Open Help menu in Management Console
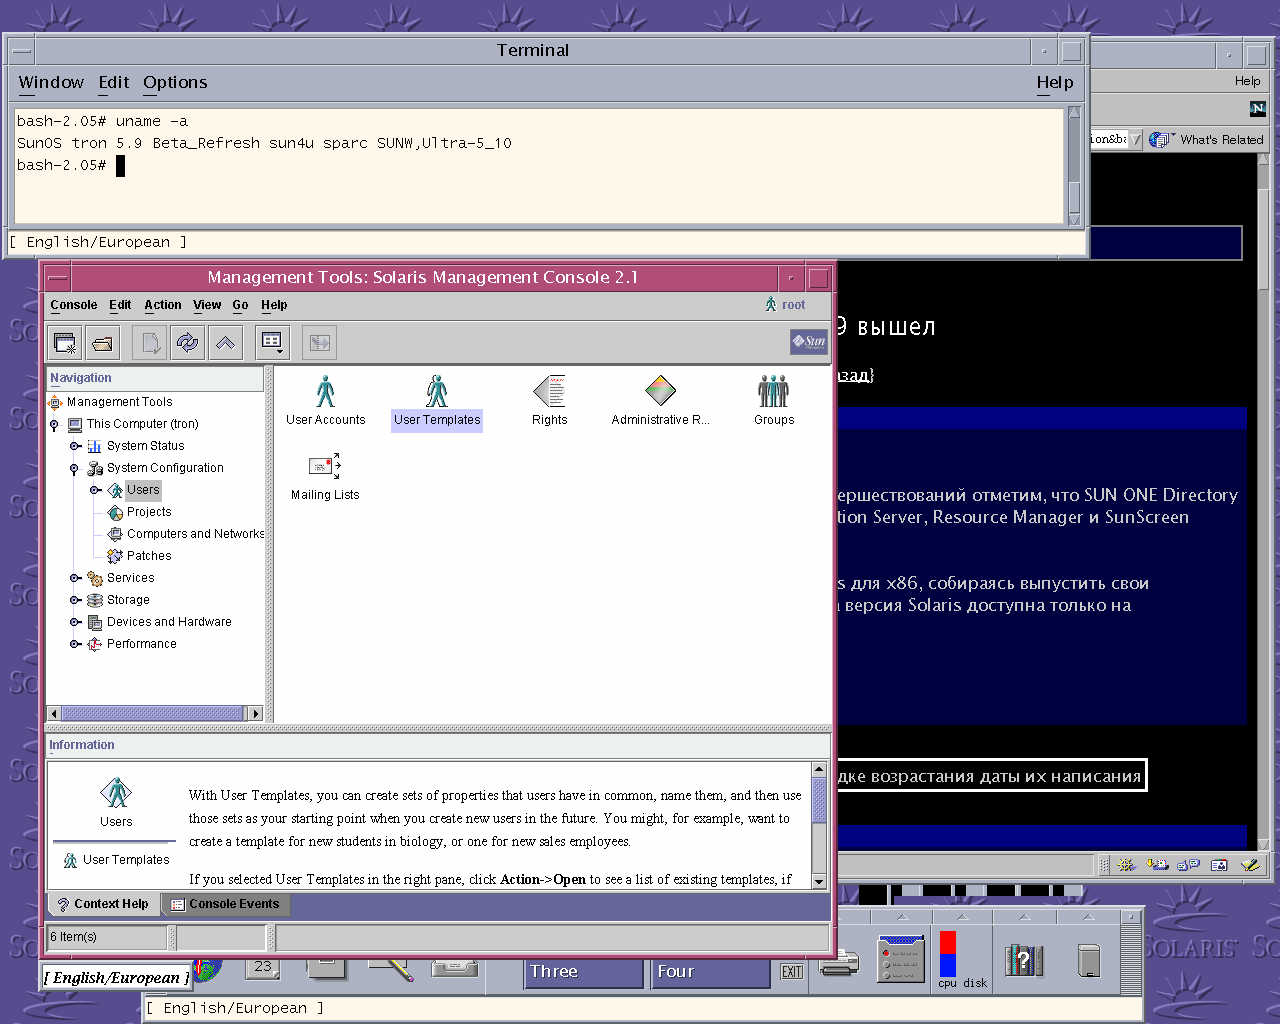Screen dimensions: 1280x1024 pyautogui.click(x=274, y=305)
